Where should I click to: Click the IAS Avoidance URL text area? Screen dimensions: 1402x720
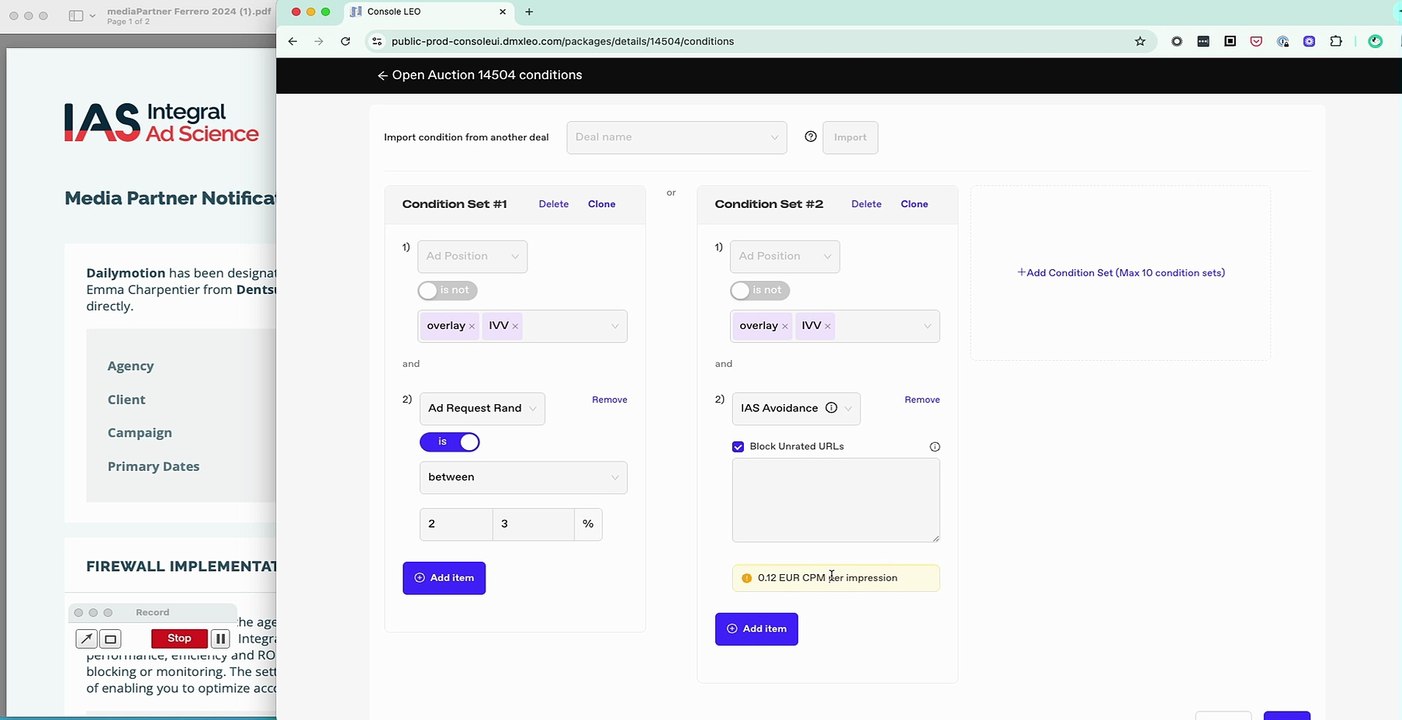click(836, 500)
